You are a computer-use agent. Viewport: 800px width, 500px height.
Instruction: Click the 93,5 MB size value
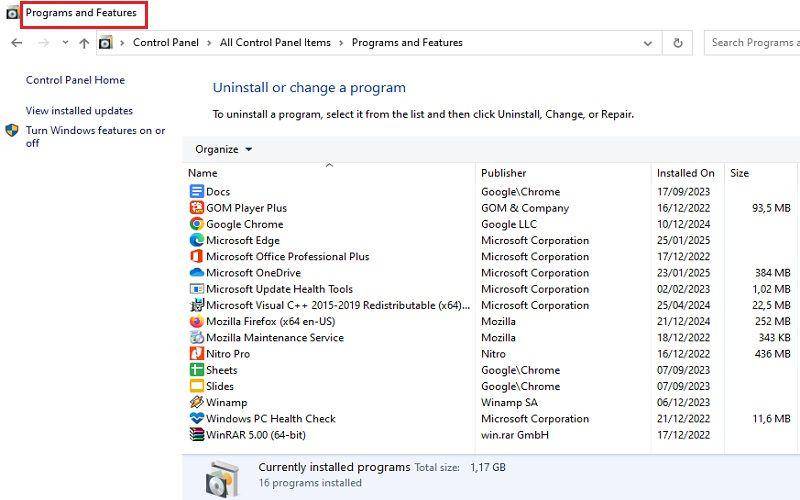pyautogui.click(x=771, y=208)
